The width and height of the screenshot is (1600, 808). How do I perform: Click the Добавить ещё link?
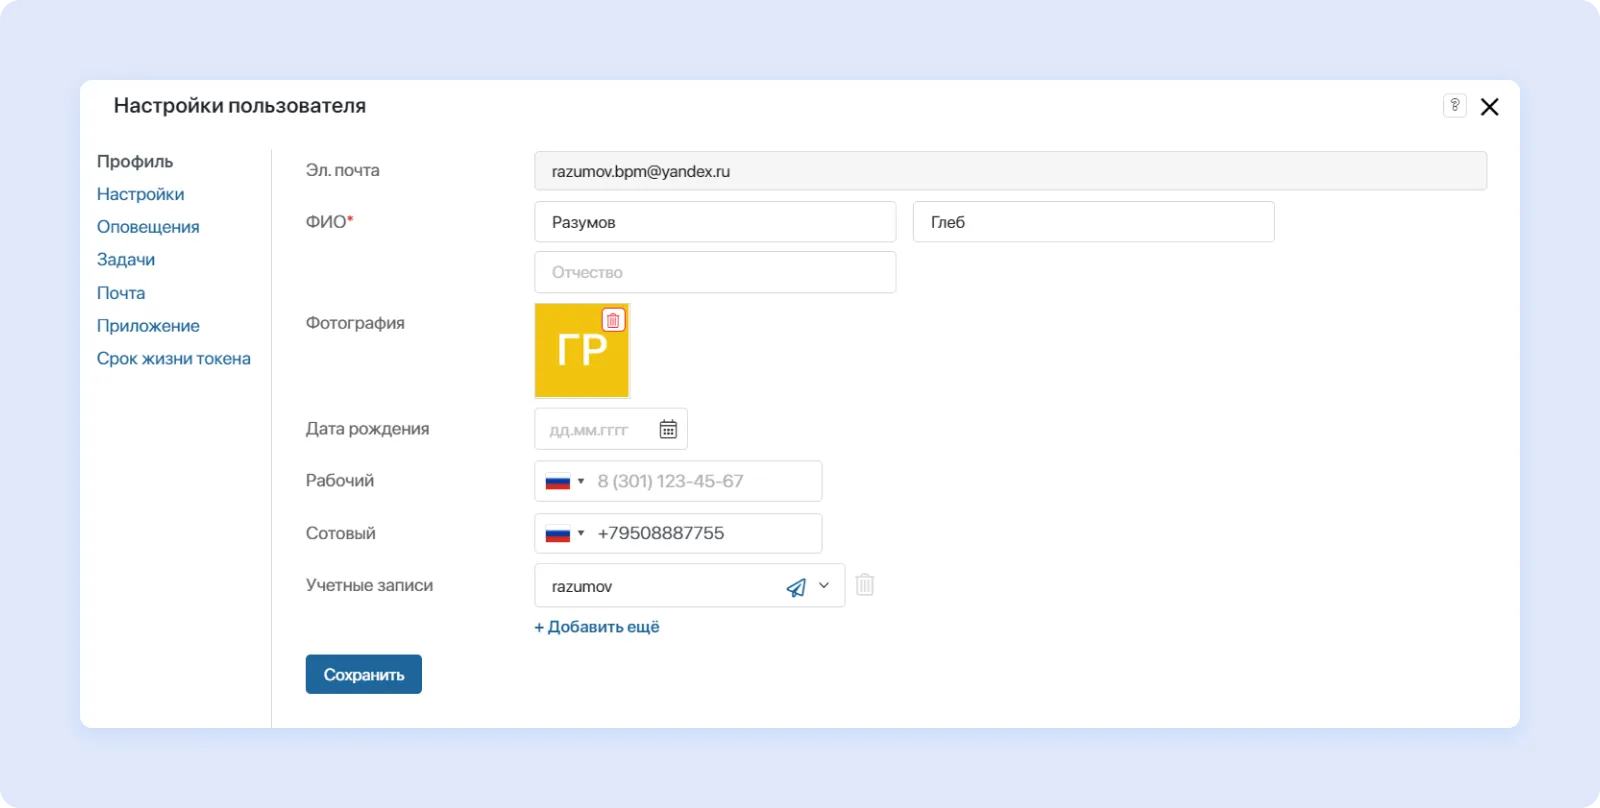597,627
